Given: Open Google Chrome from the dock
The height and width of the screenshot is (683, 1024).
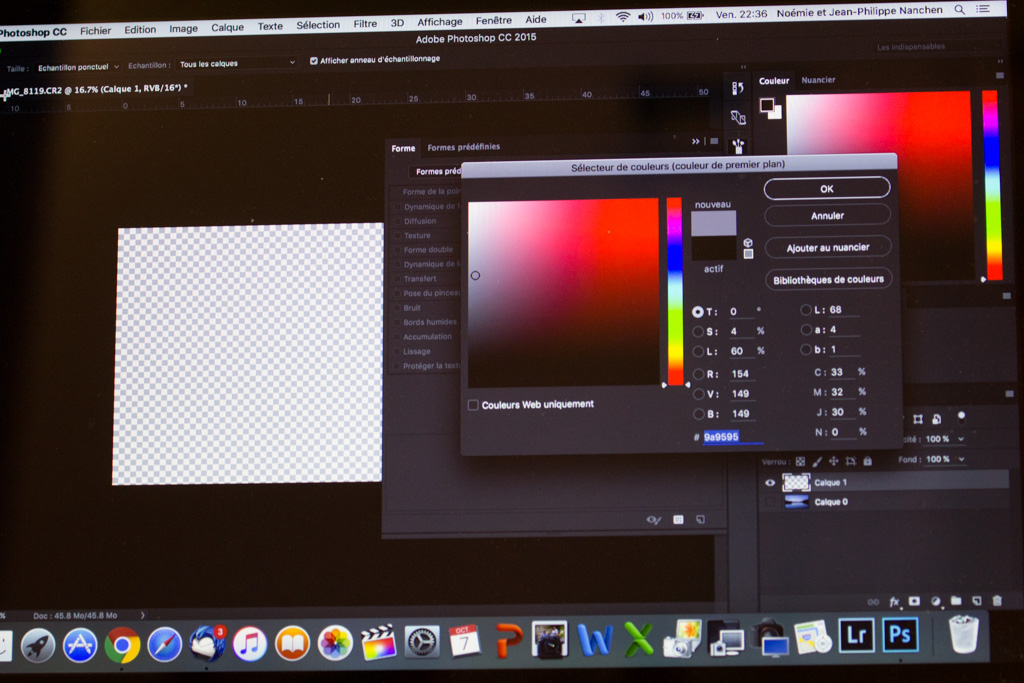Looking at the screenshot, I should (123, 645).
